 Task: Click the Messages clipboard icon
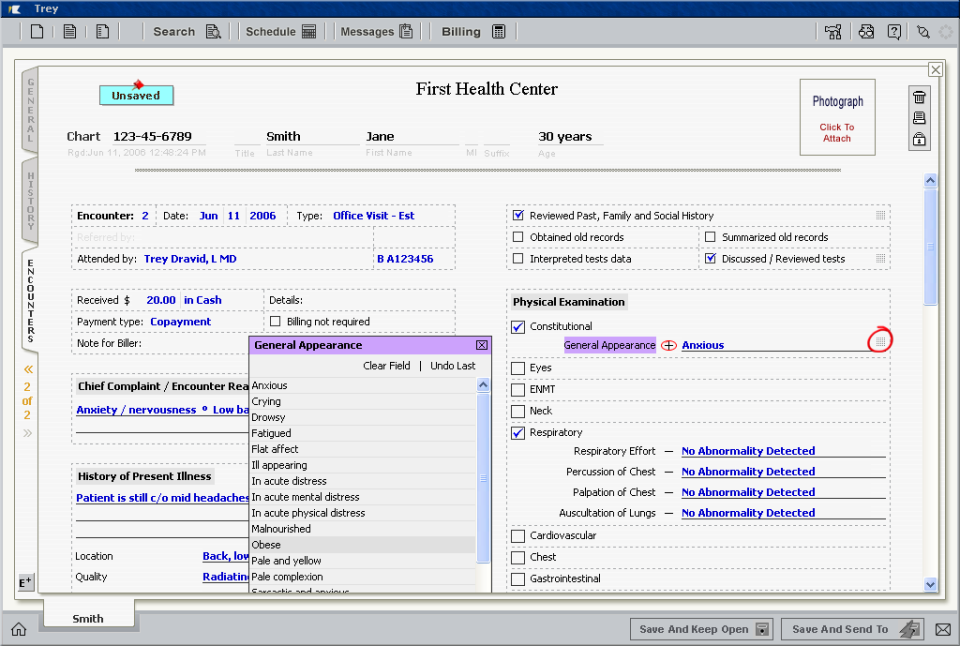point(407,31)
